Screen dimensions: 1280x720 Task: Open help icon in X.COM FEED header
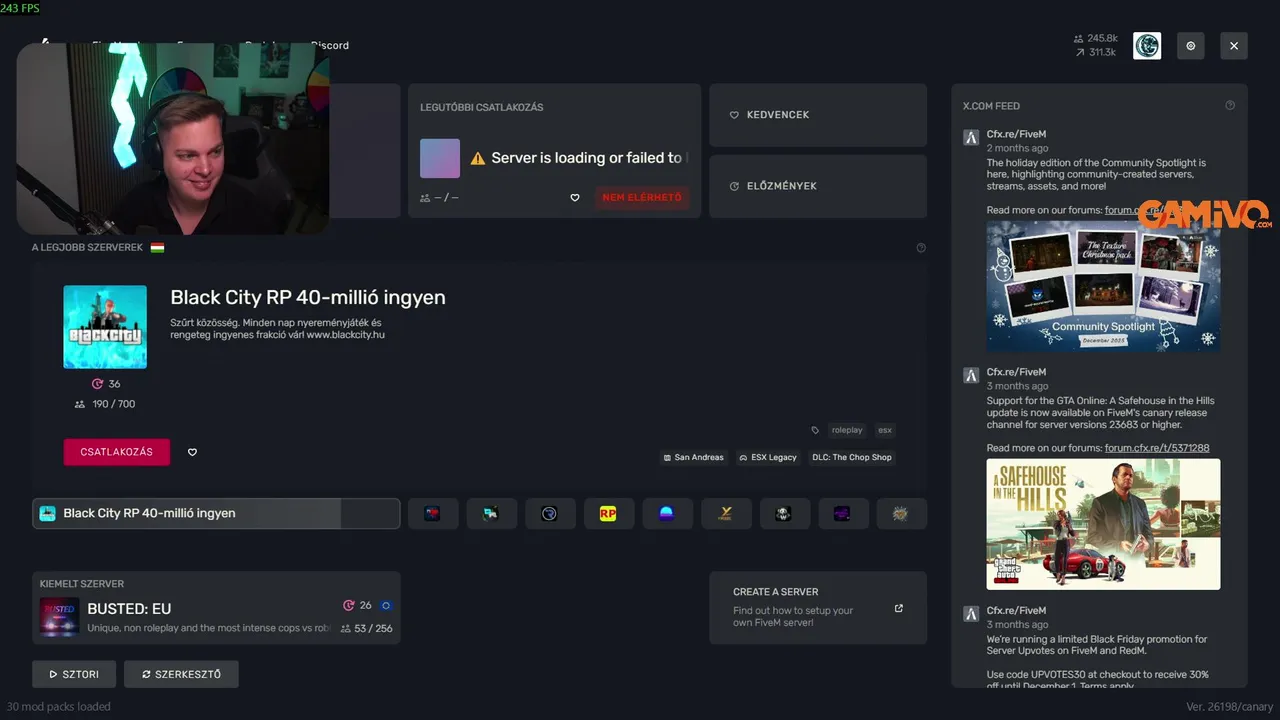[x=1230, y=105]
